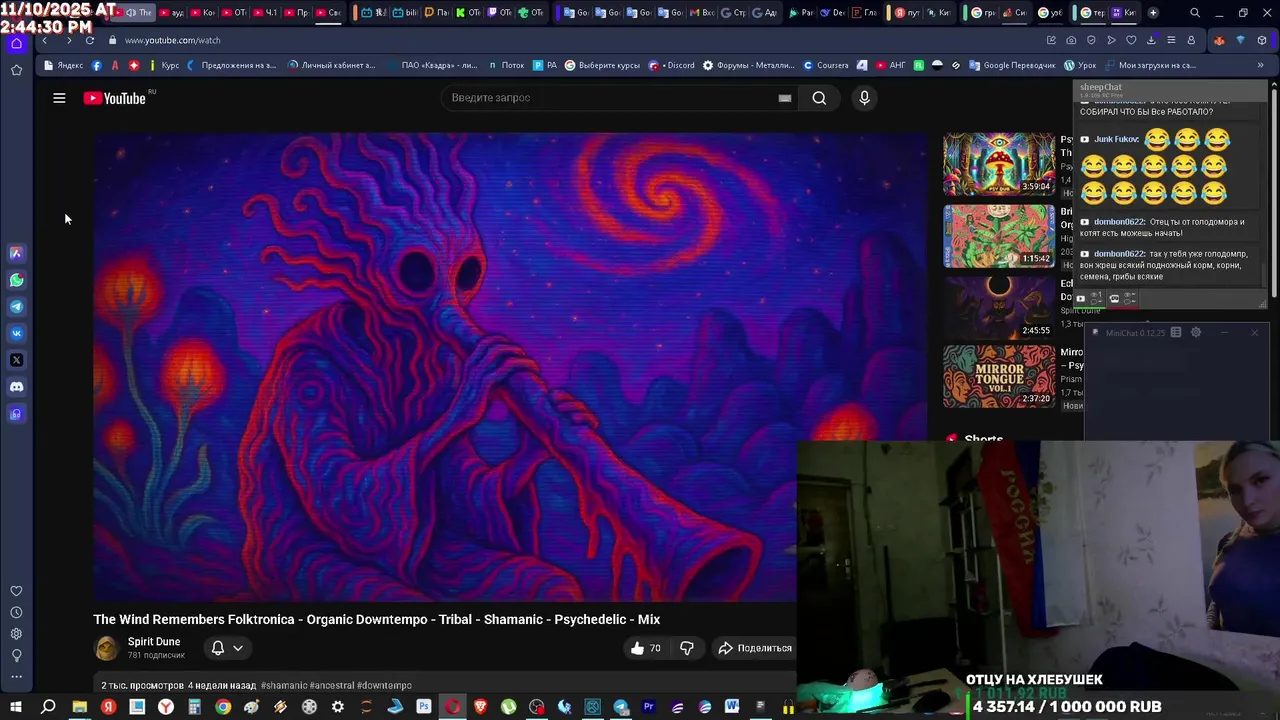
Task: Open the Google Переводчик bookmark
Action: tap(1011, 65)
